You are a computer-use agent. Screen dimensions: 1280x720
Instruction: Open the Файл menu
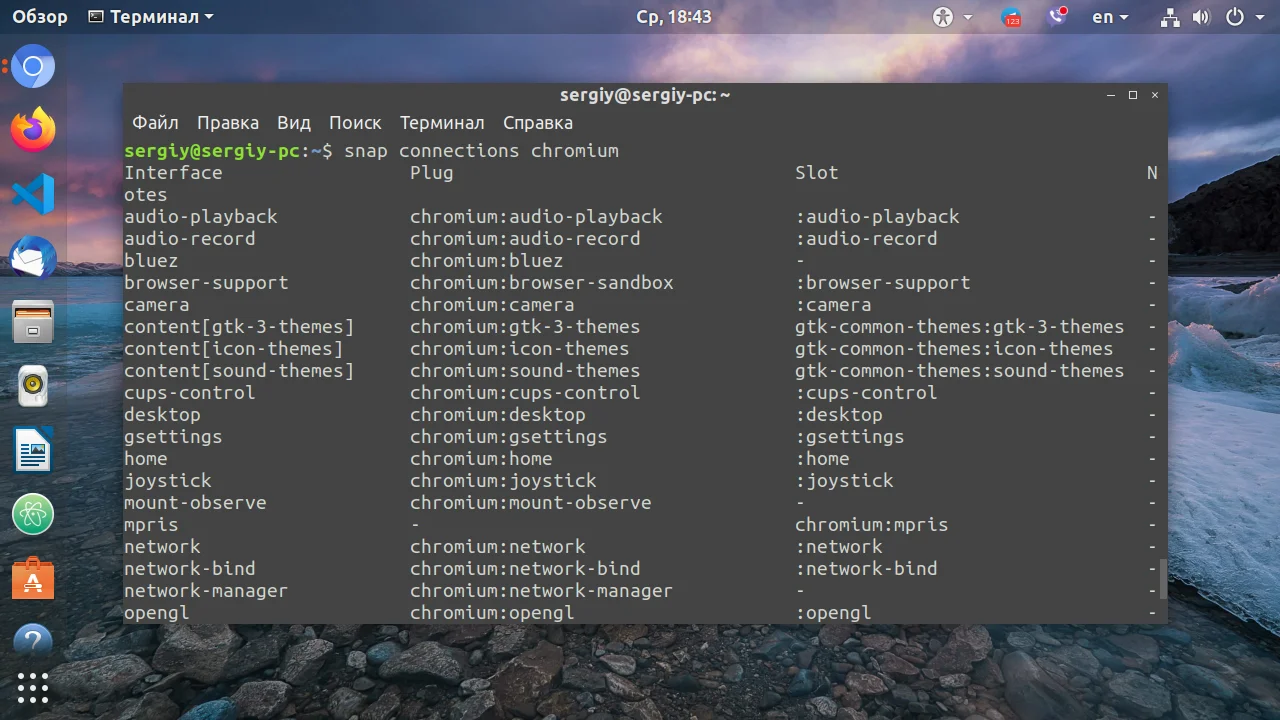[155, 123]
